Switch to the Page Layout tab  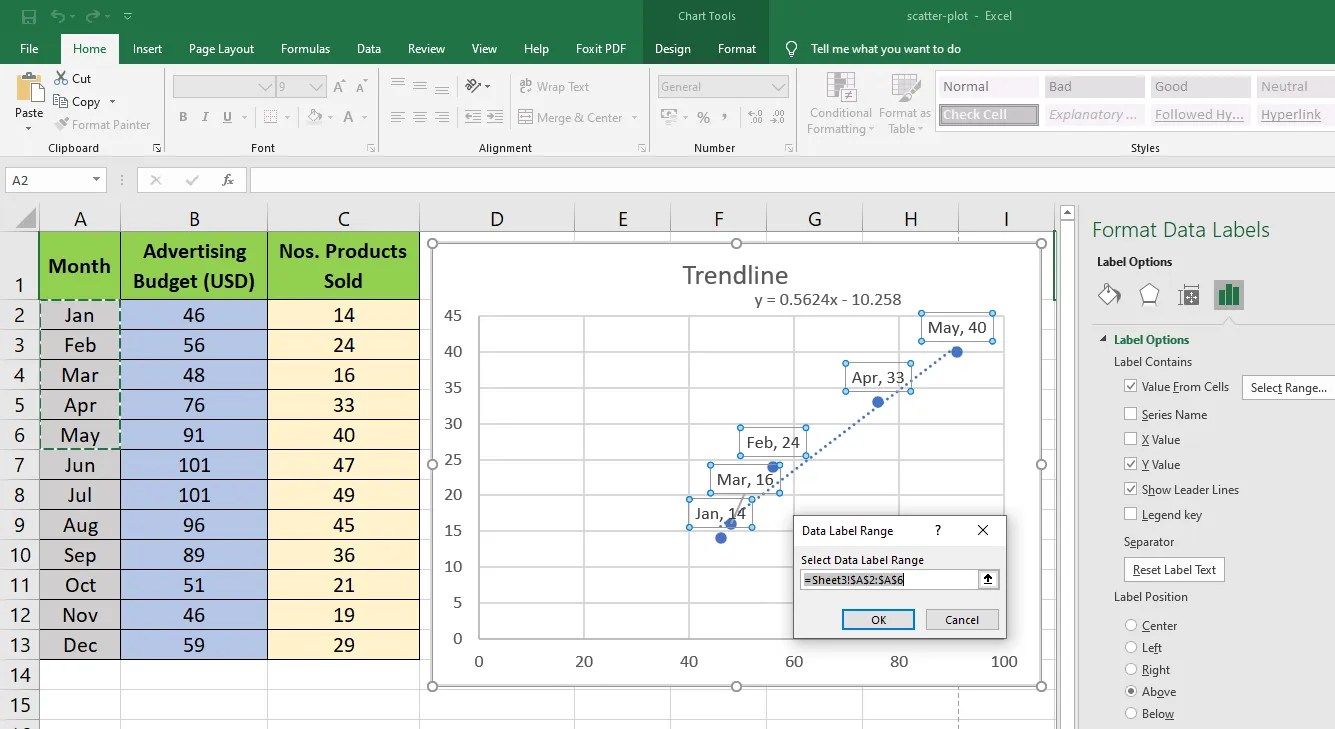pyautogui.click(x=221, y=49)
